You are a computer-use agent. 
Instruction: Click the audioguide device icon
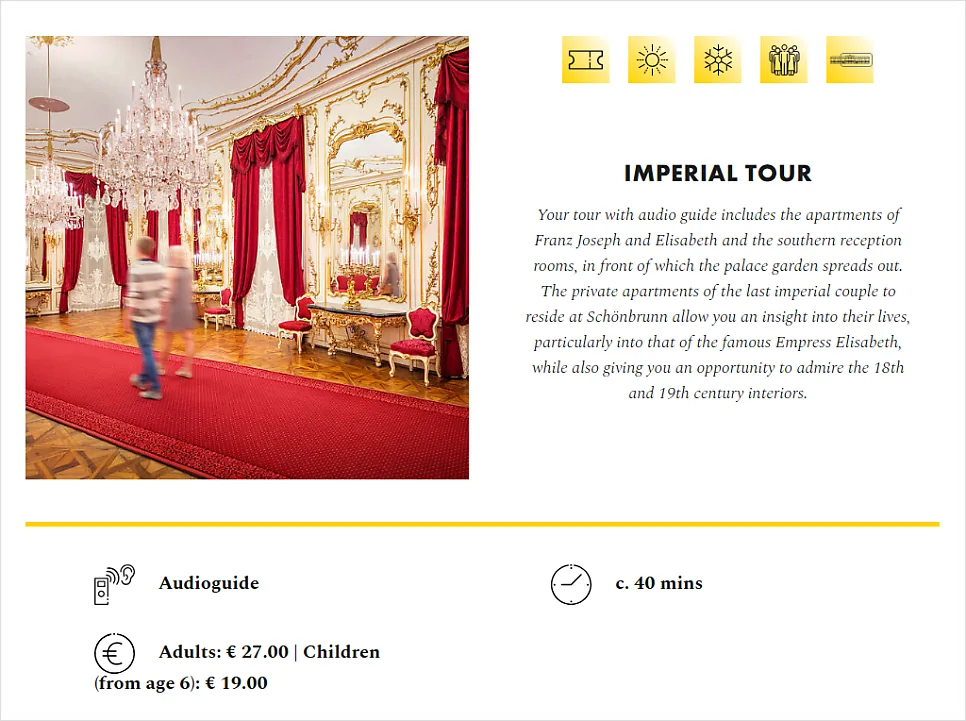(x=113, y=584)
